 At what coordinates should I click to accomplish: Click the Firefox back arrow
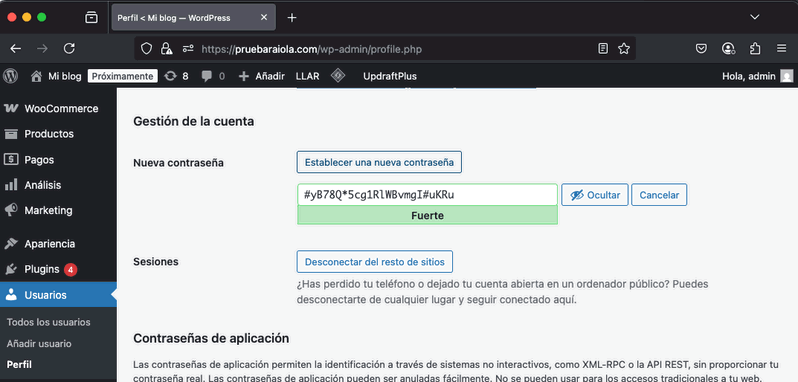point(16,49)
